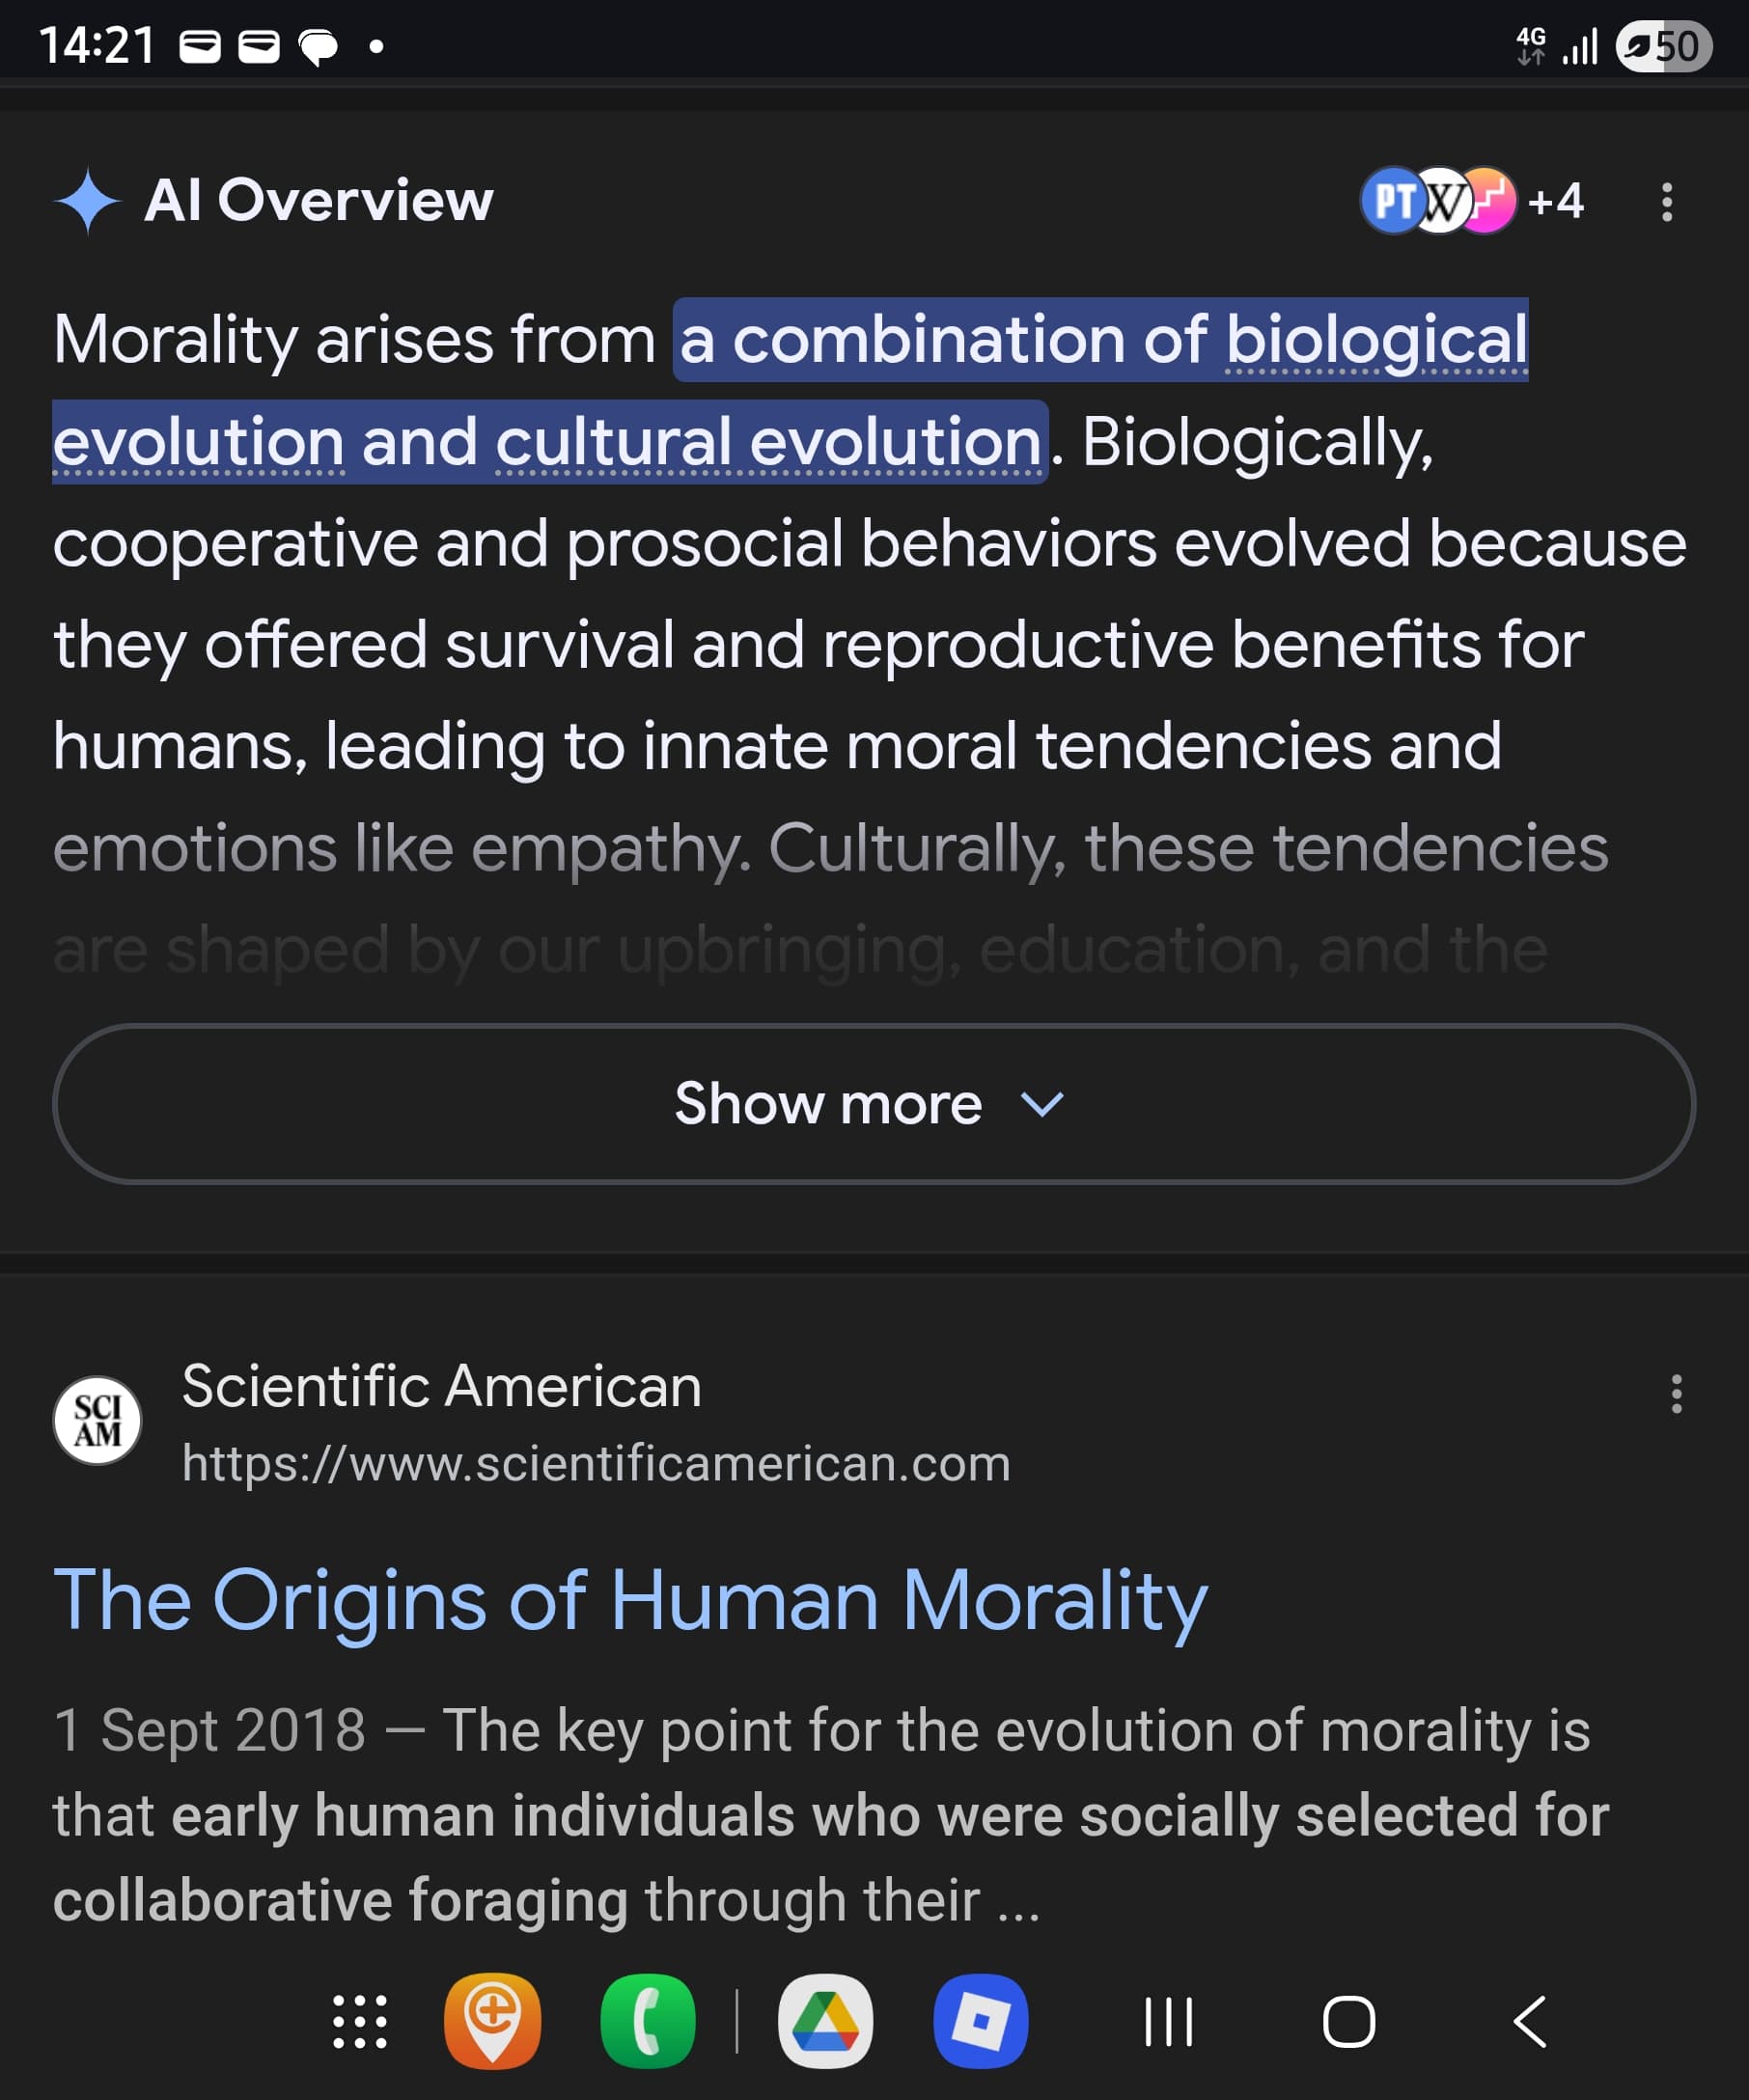Launch the Google Drive app
Screen dimensions: 1749x2100
tap(825, 2022)
